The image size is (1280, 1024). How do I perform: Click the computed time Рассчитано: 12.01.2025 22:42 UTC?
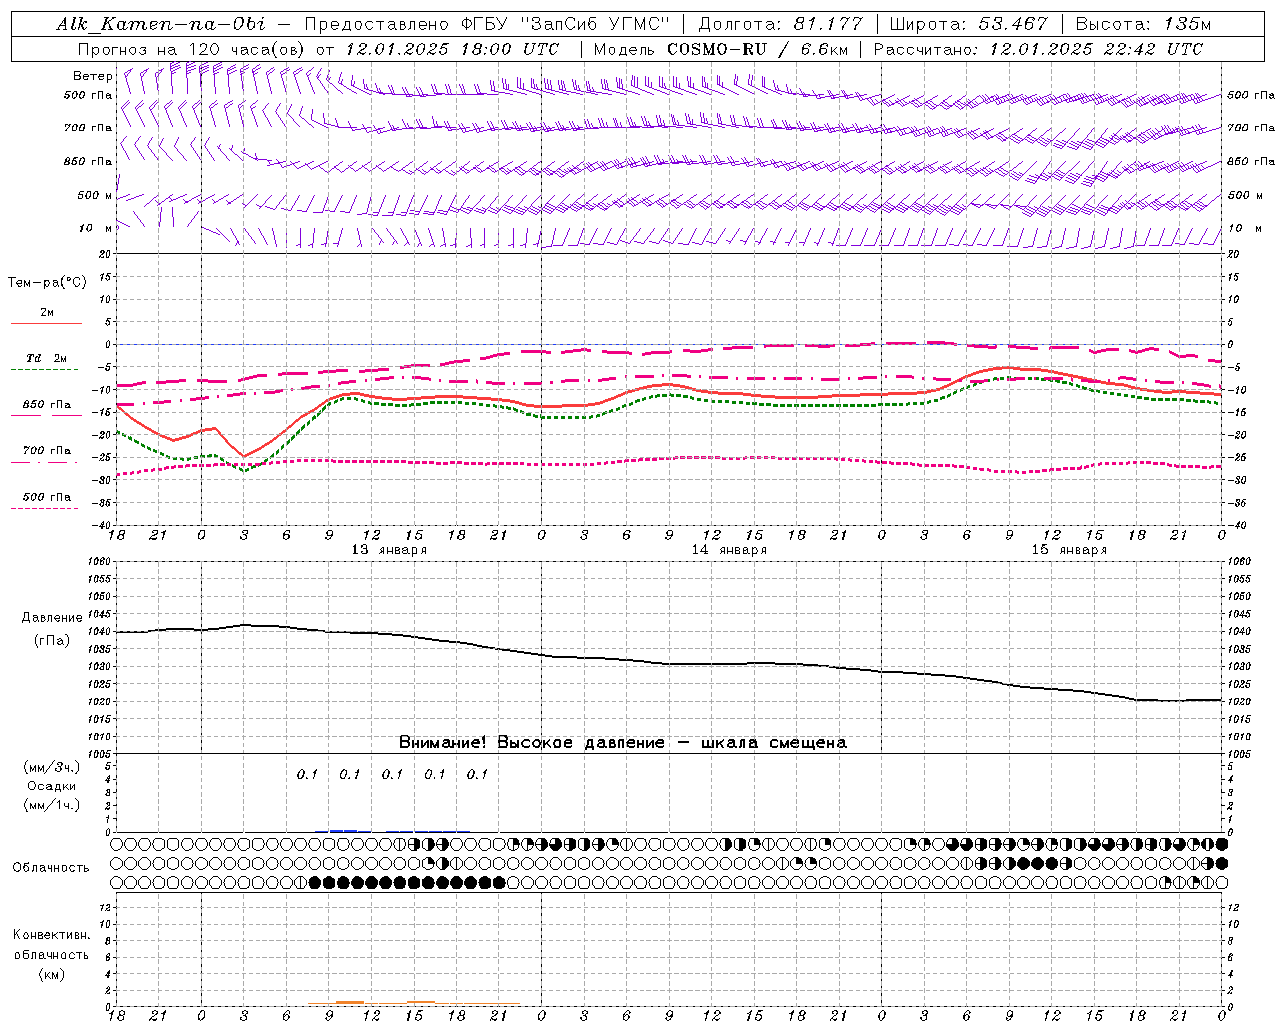click(1038, 49)
